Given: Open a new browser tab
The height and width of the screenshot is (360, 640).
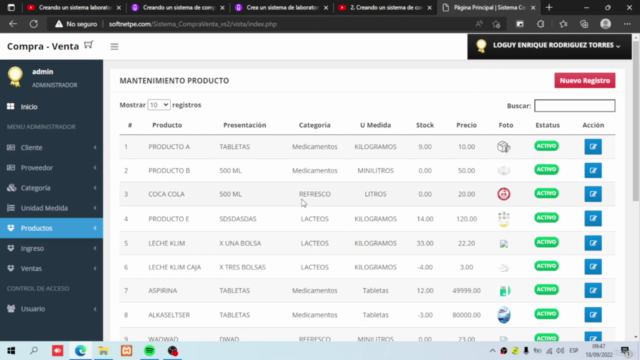Looking at the screenshot, I should [549, 7].
